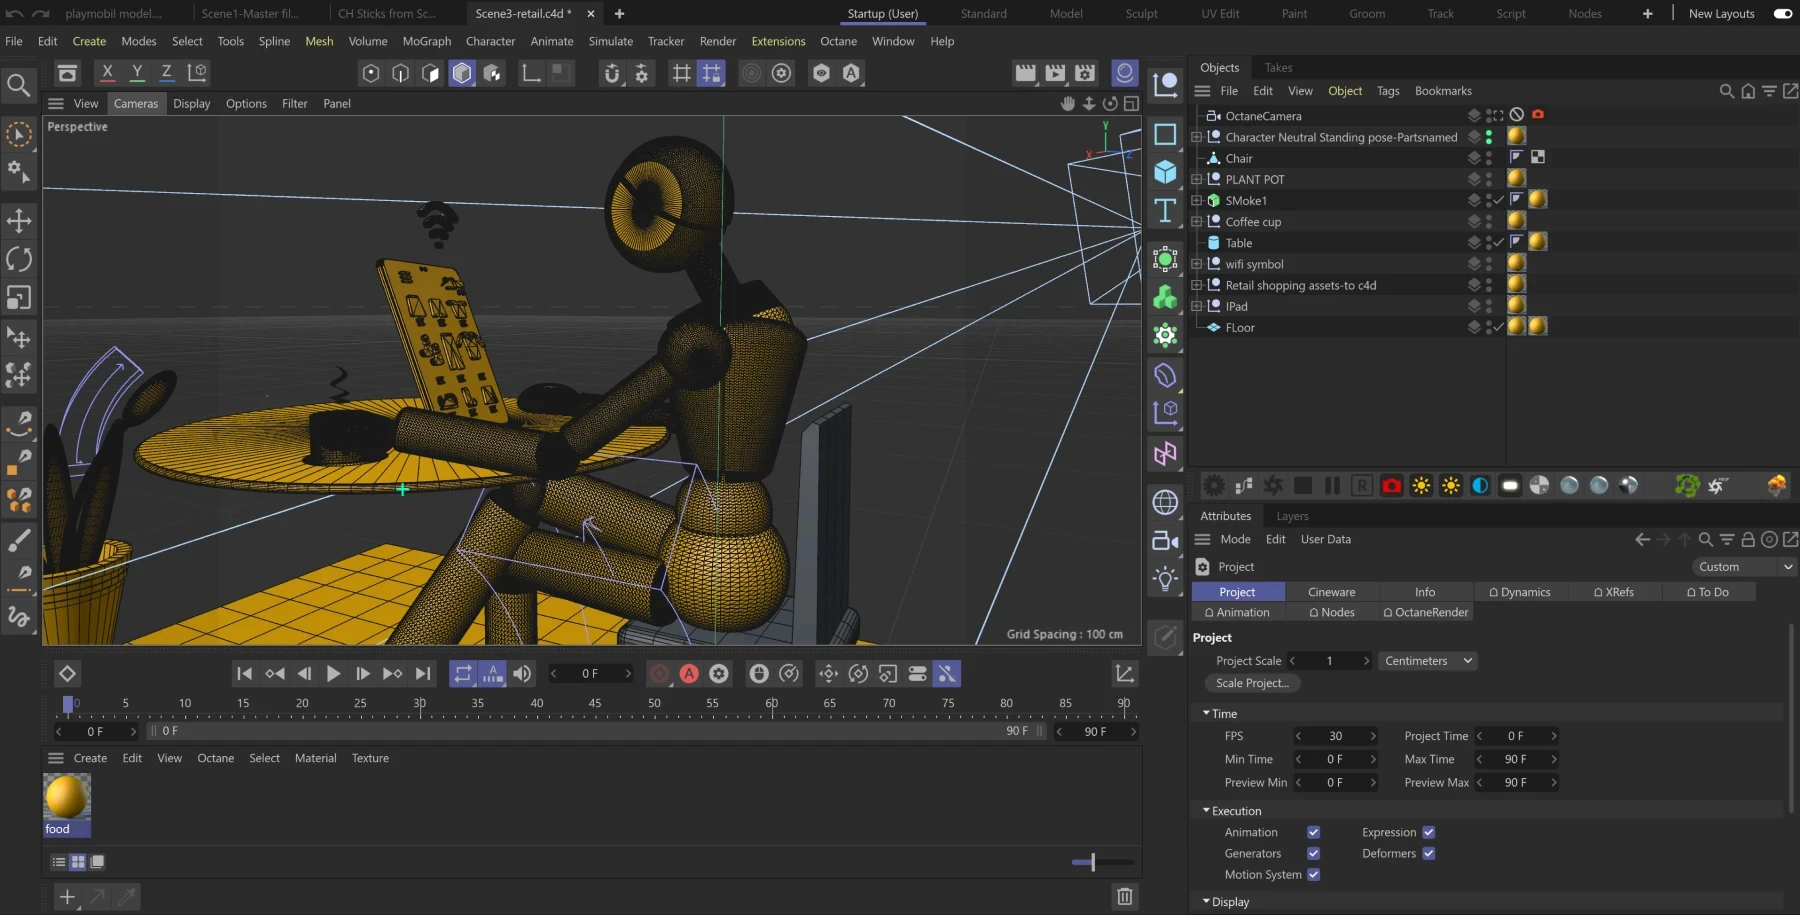Click the Cube primitive icon

[1165, 172]
